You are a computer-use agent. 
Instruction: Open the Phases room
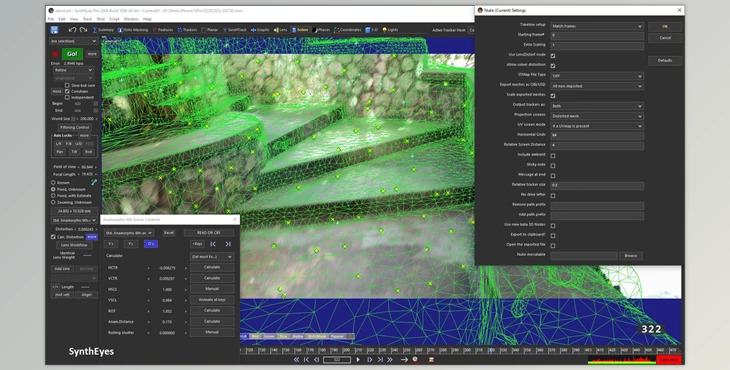[321, 30]
